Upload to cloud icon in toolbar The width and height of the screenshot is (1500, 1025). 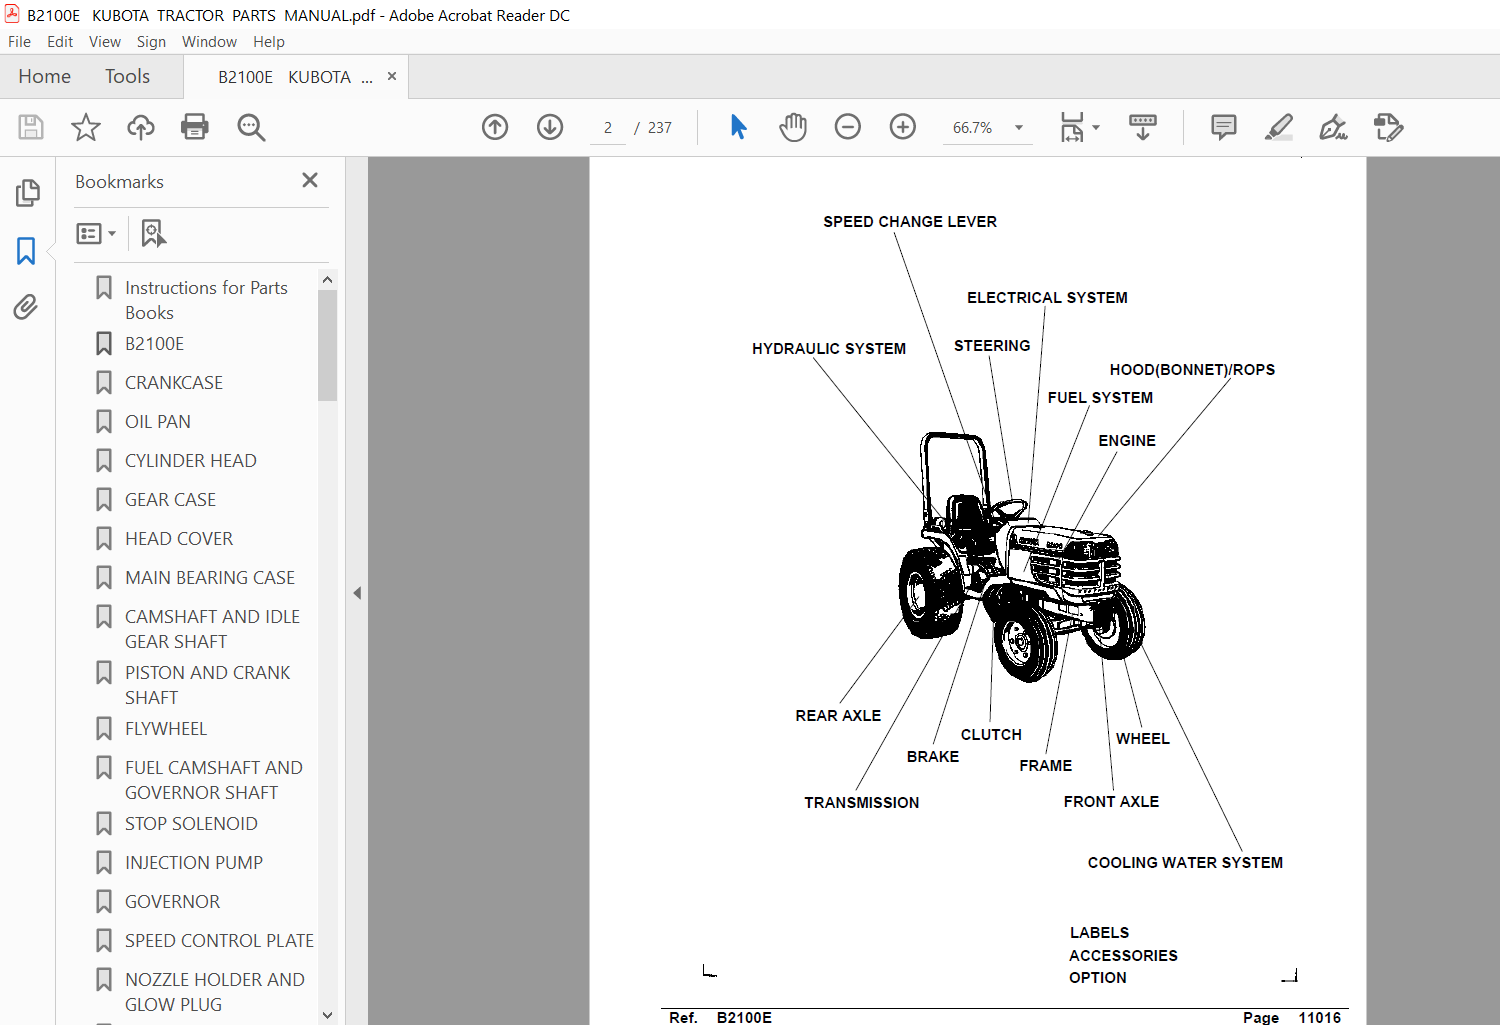(141, 127)
